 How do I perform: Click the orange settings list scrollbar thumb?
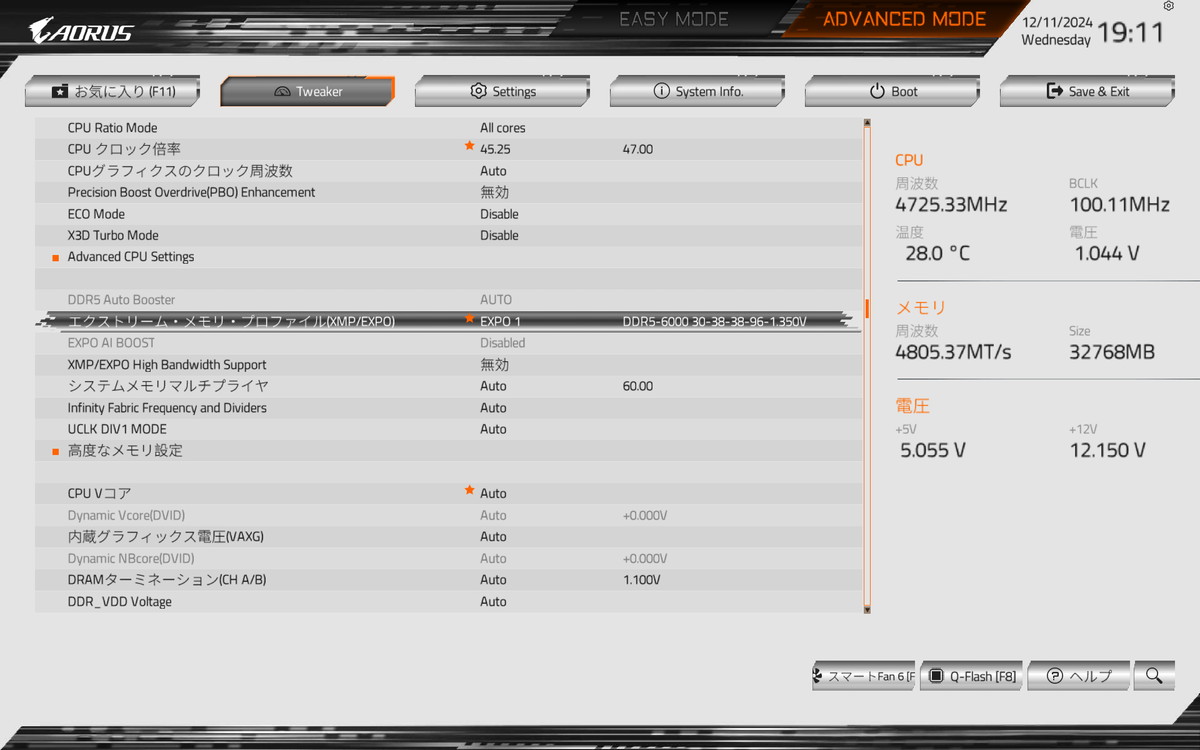867,308
